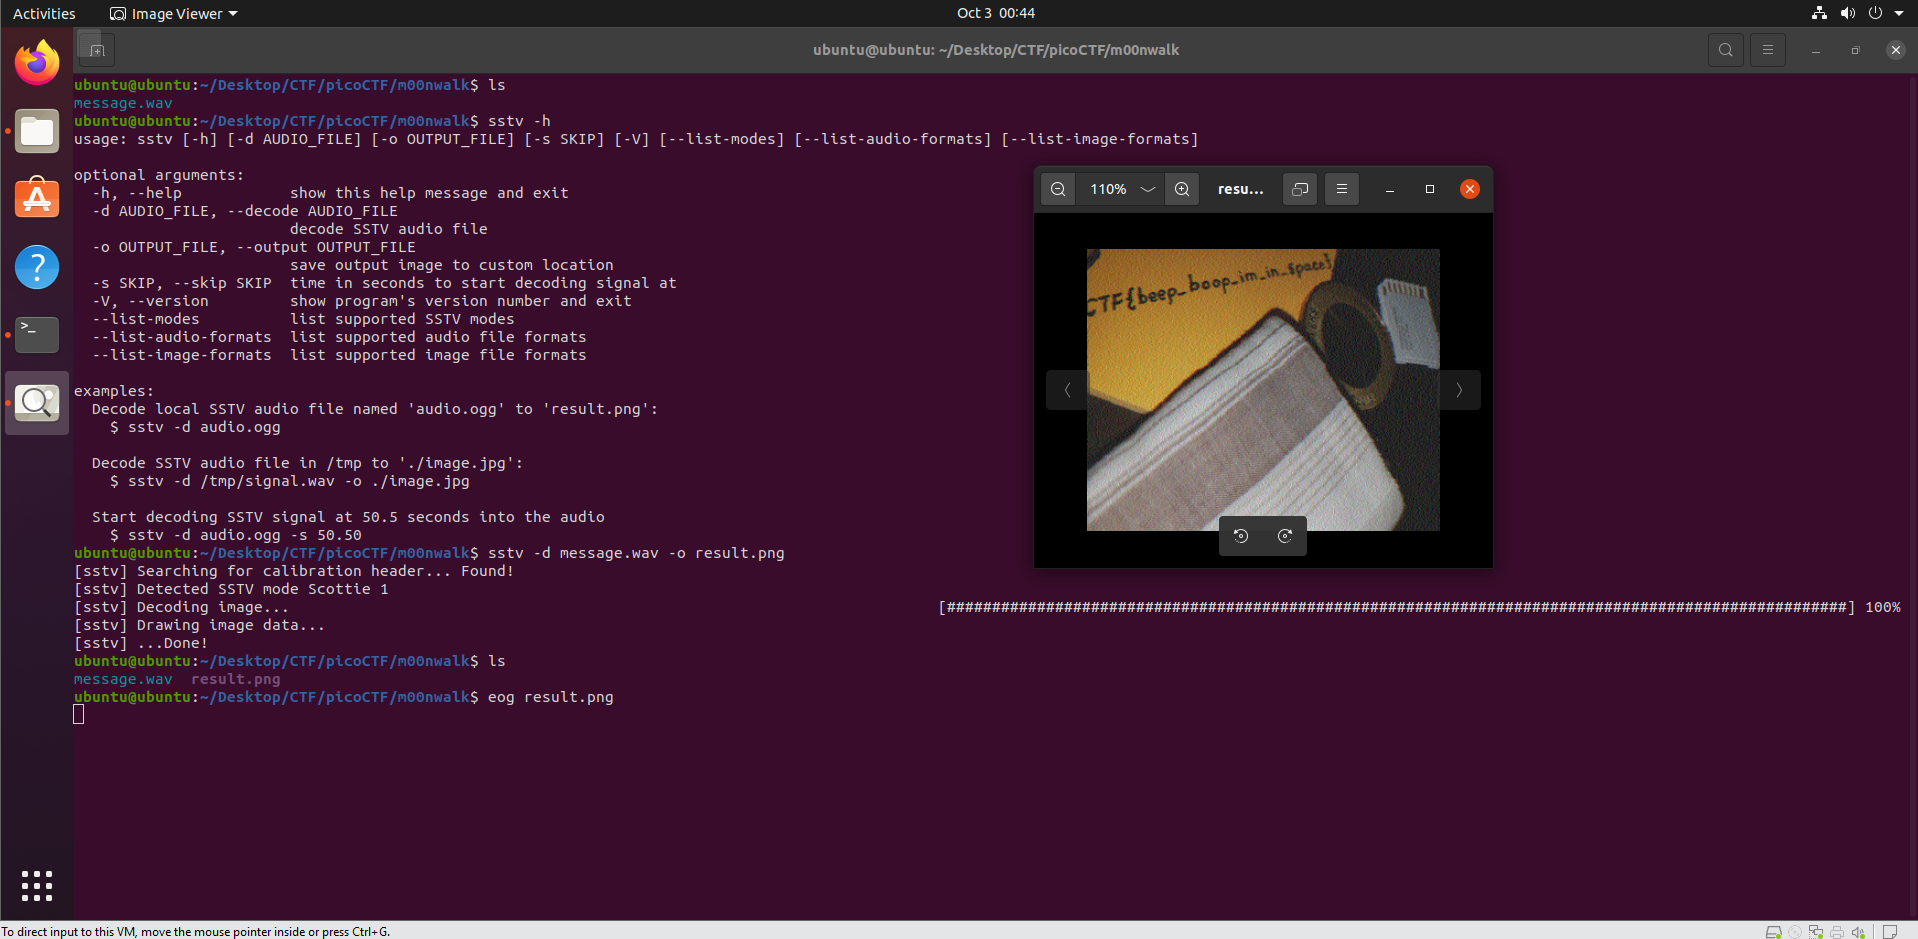Expand the Image Viewer app menu
The image size is (1918, 939).
click(x=175, y=13)
